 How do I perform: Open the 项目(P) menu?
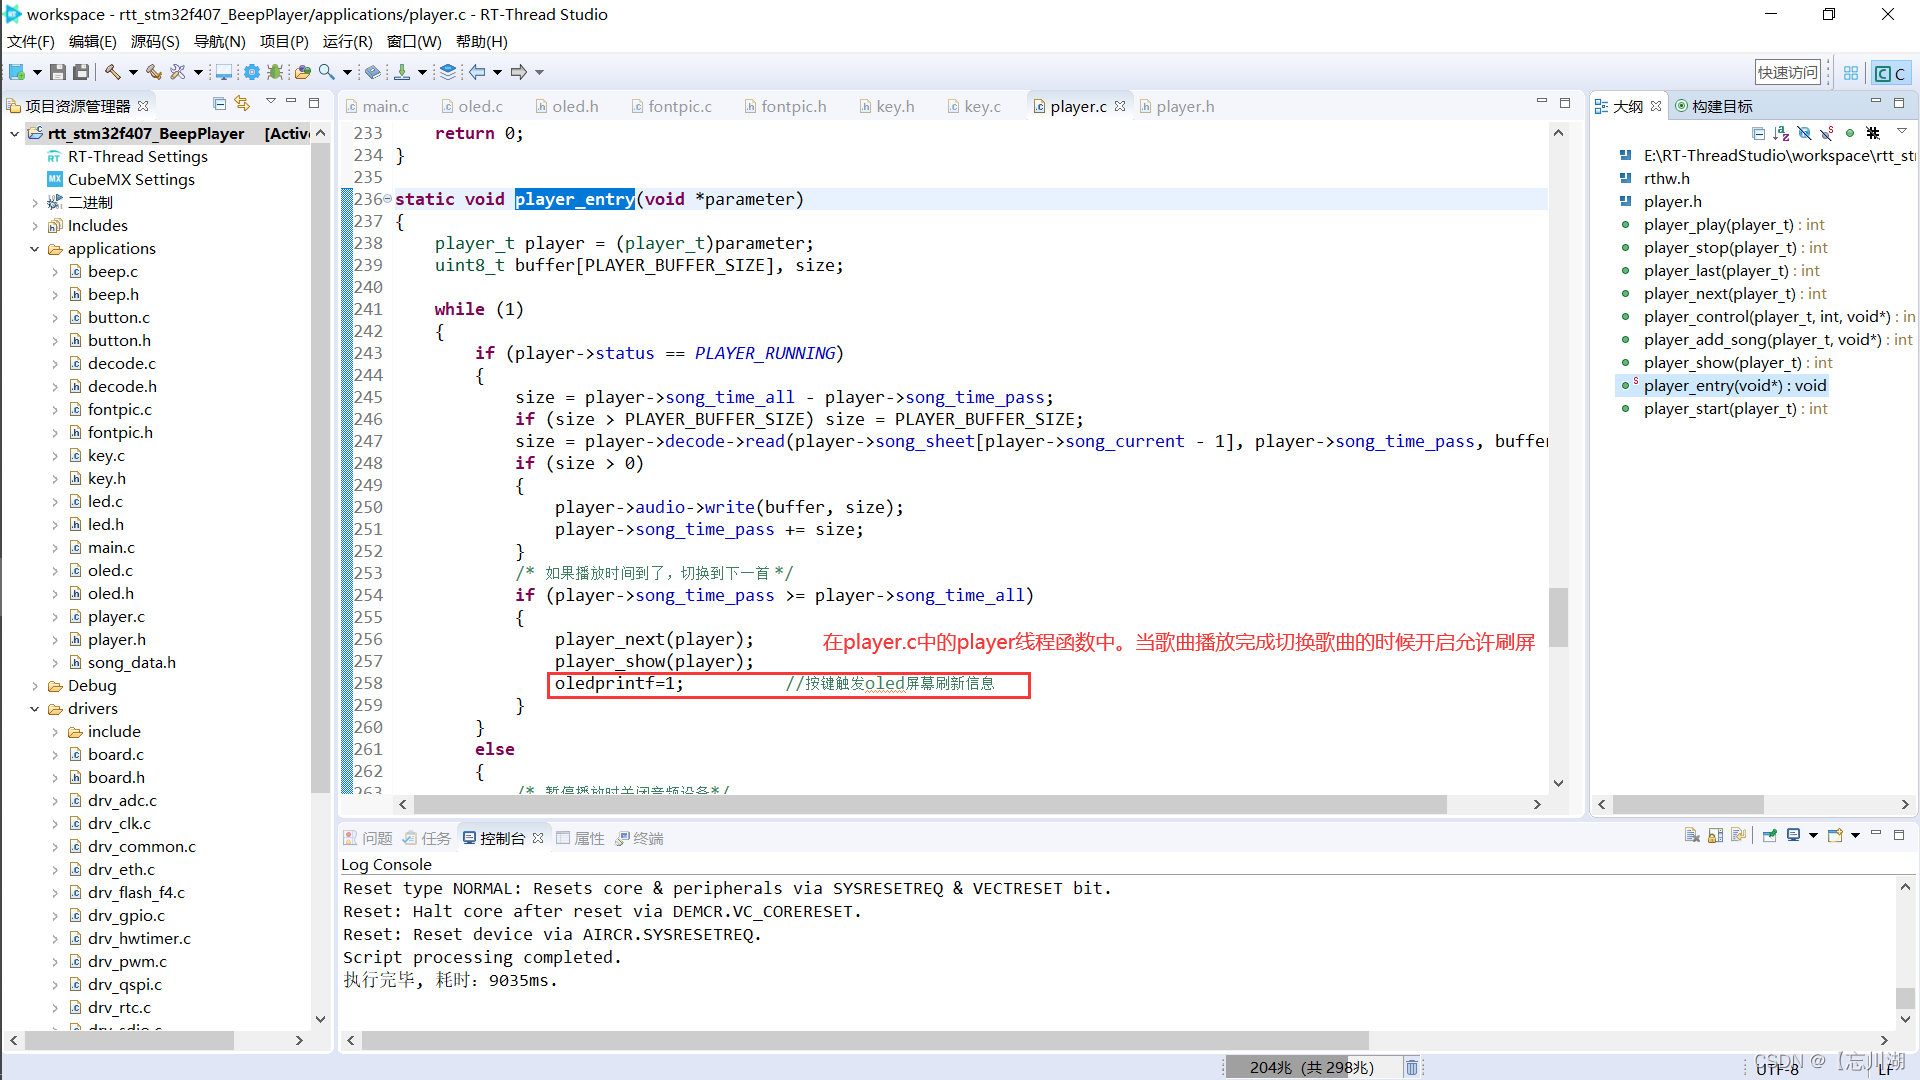click(284, 41)
